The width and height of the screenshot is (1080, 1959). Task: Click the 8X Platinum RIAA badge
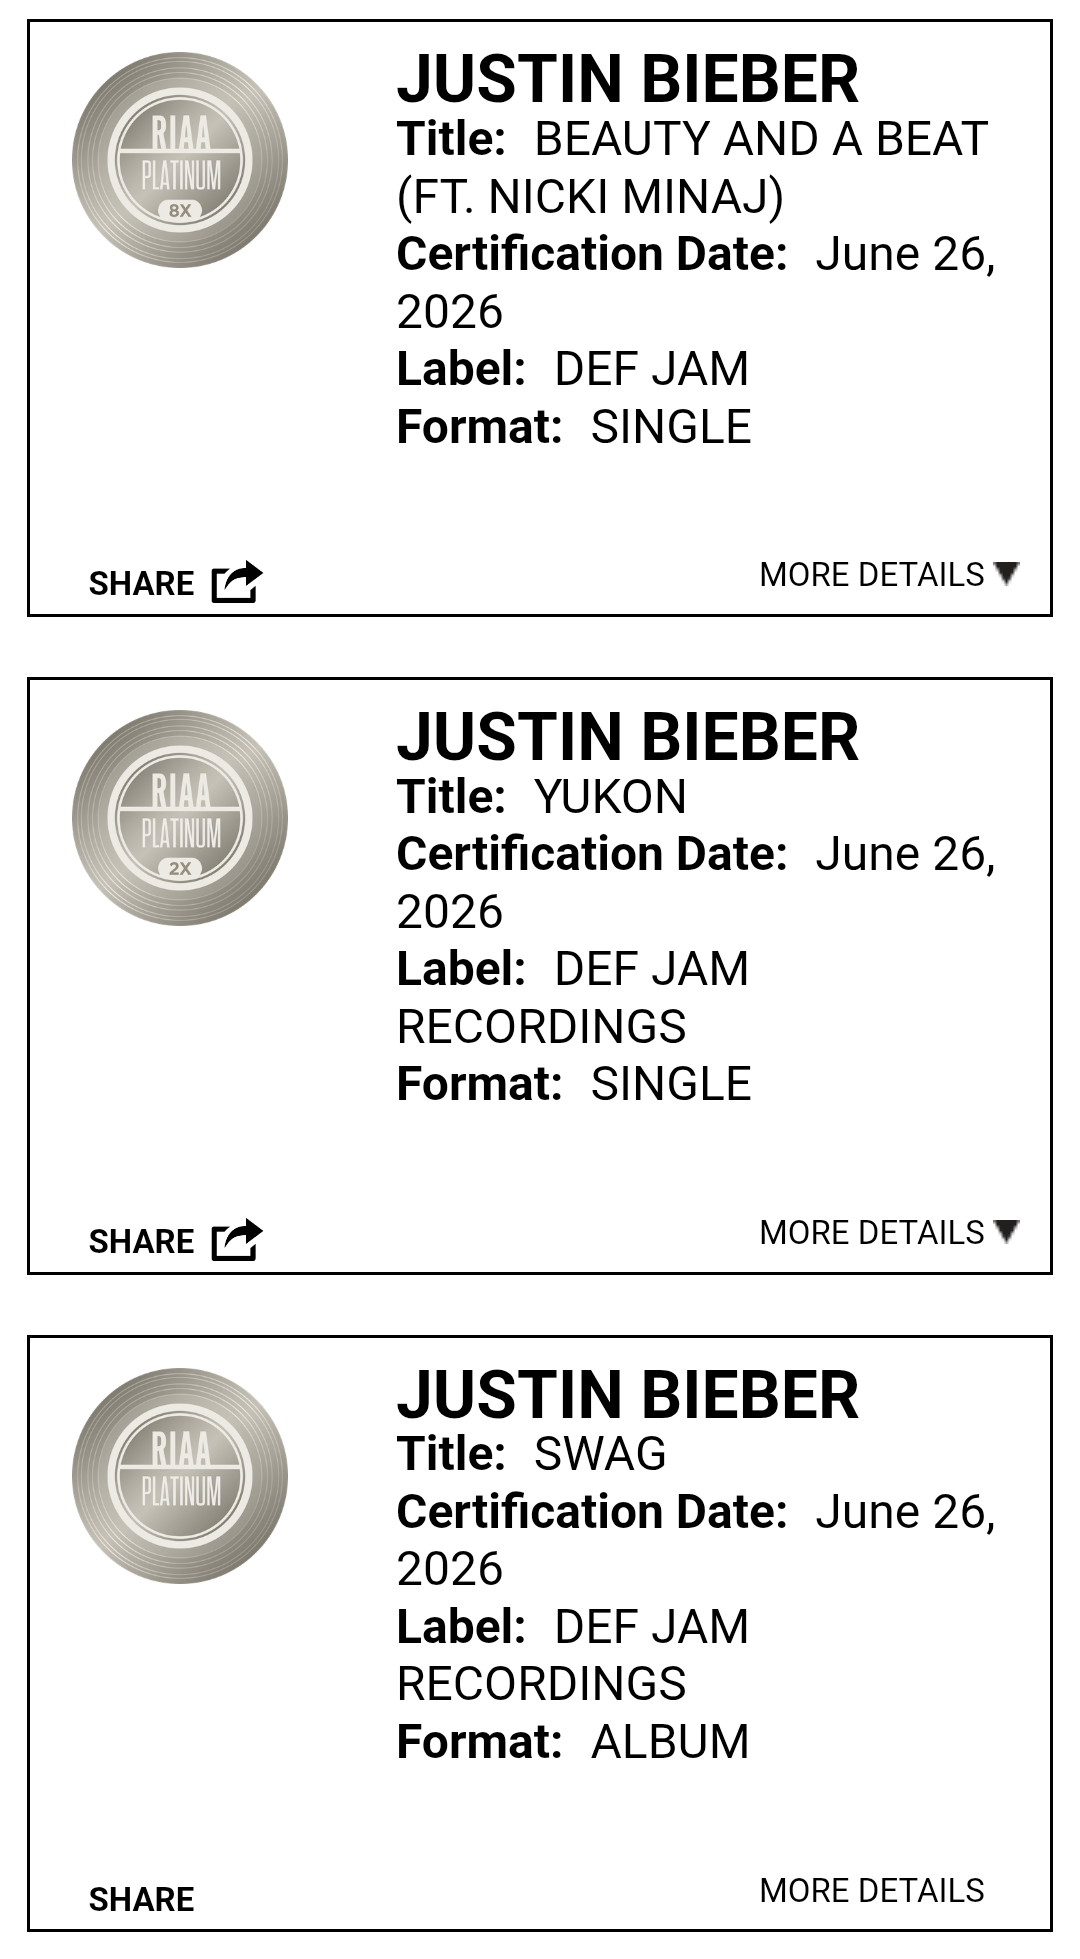180,160
